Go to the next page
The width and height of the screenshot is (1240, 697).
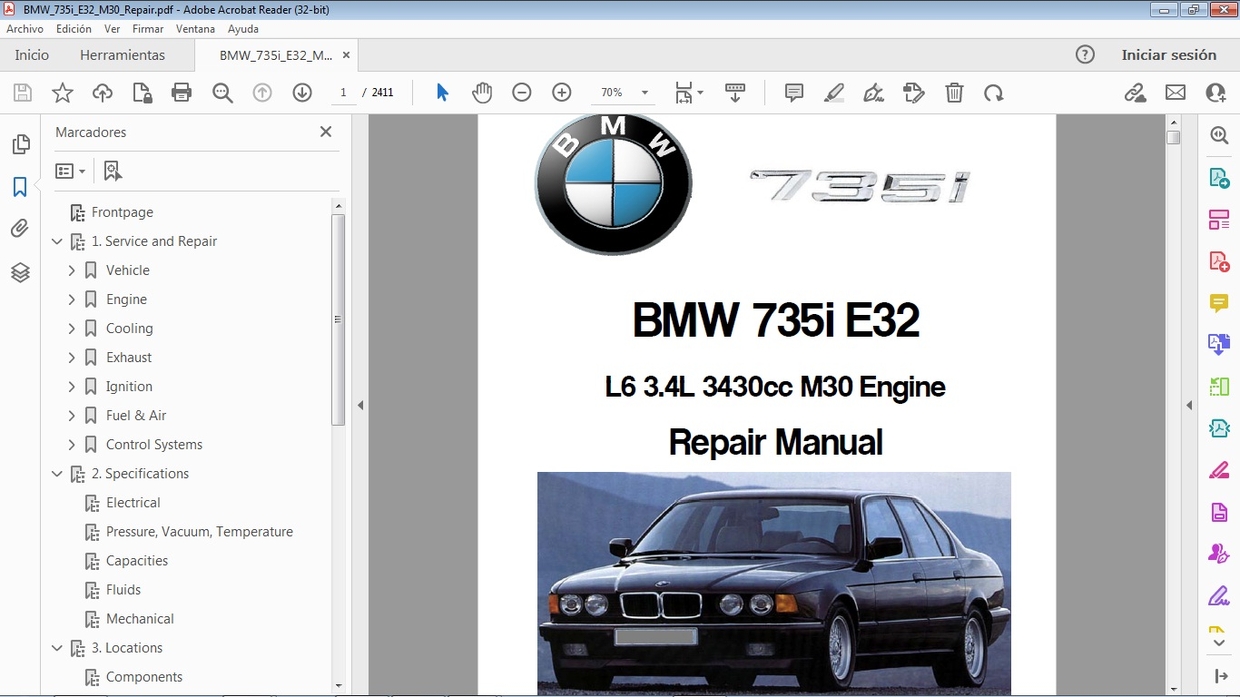[x=302, y=93]
